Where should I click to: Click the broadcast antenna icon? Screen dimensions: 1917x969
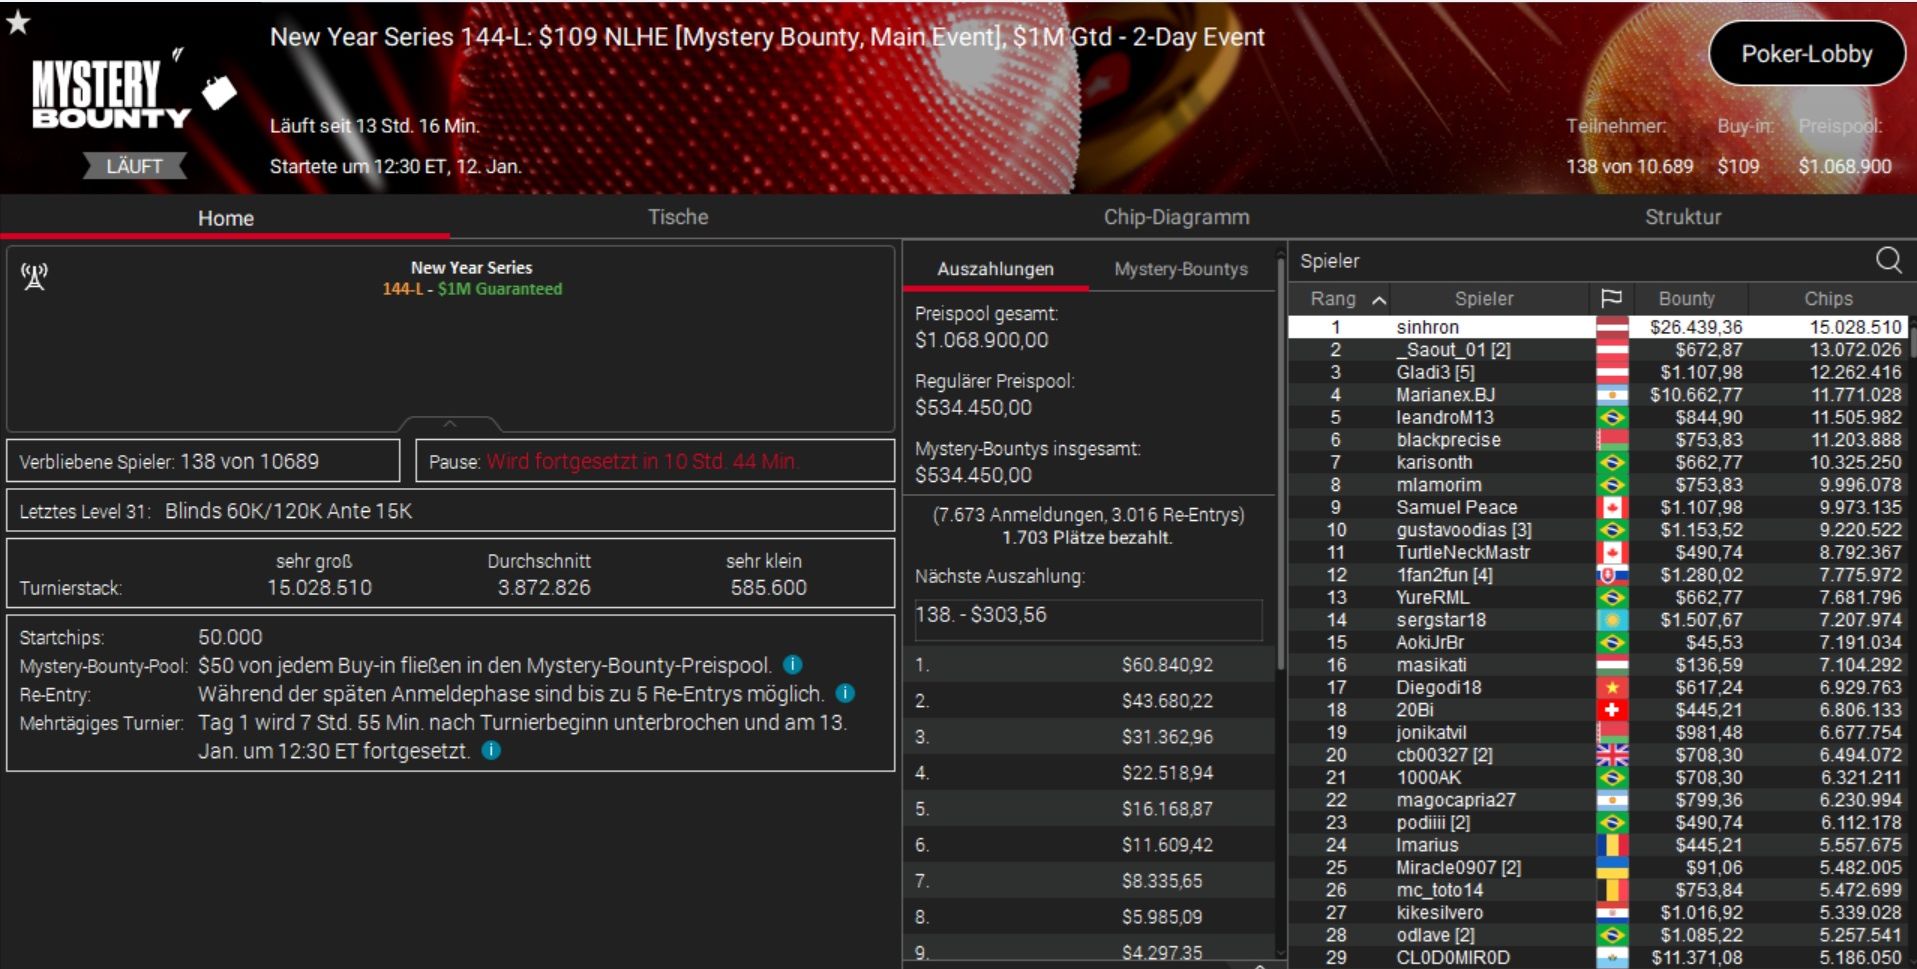(x=35, y=276)
